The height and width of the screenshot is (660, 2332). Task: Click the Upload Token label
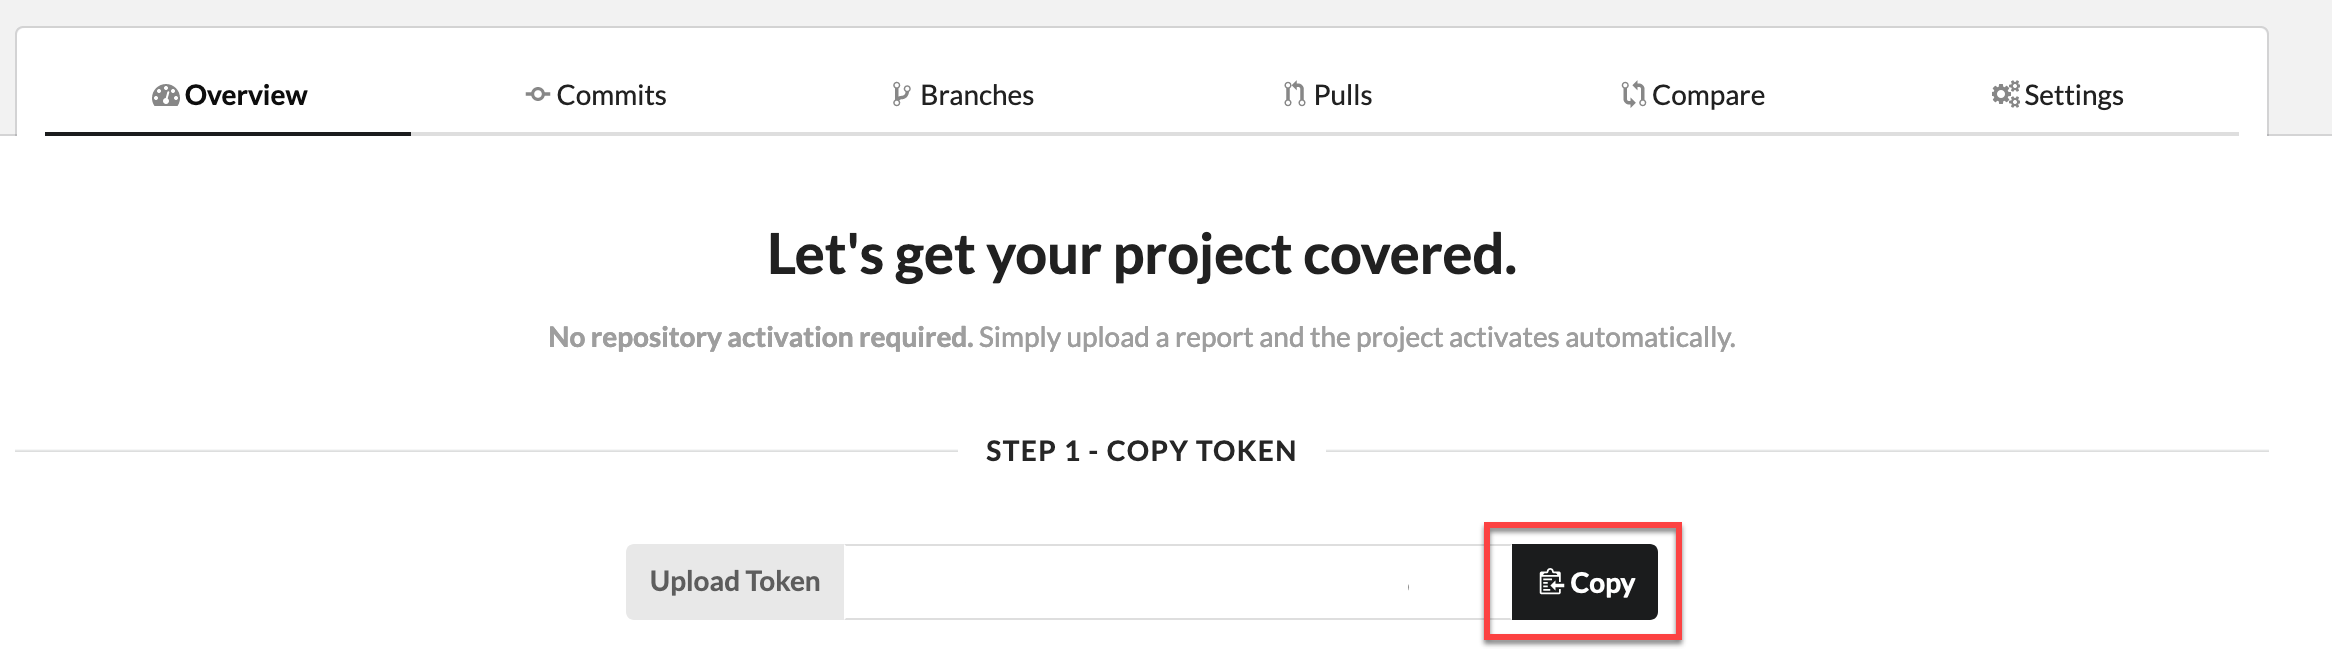734,581
